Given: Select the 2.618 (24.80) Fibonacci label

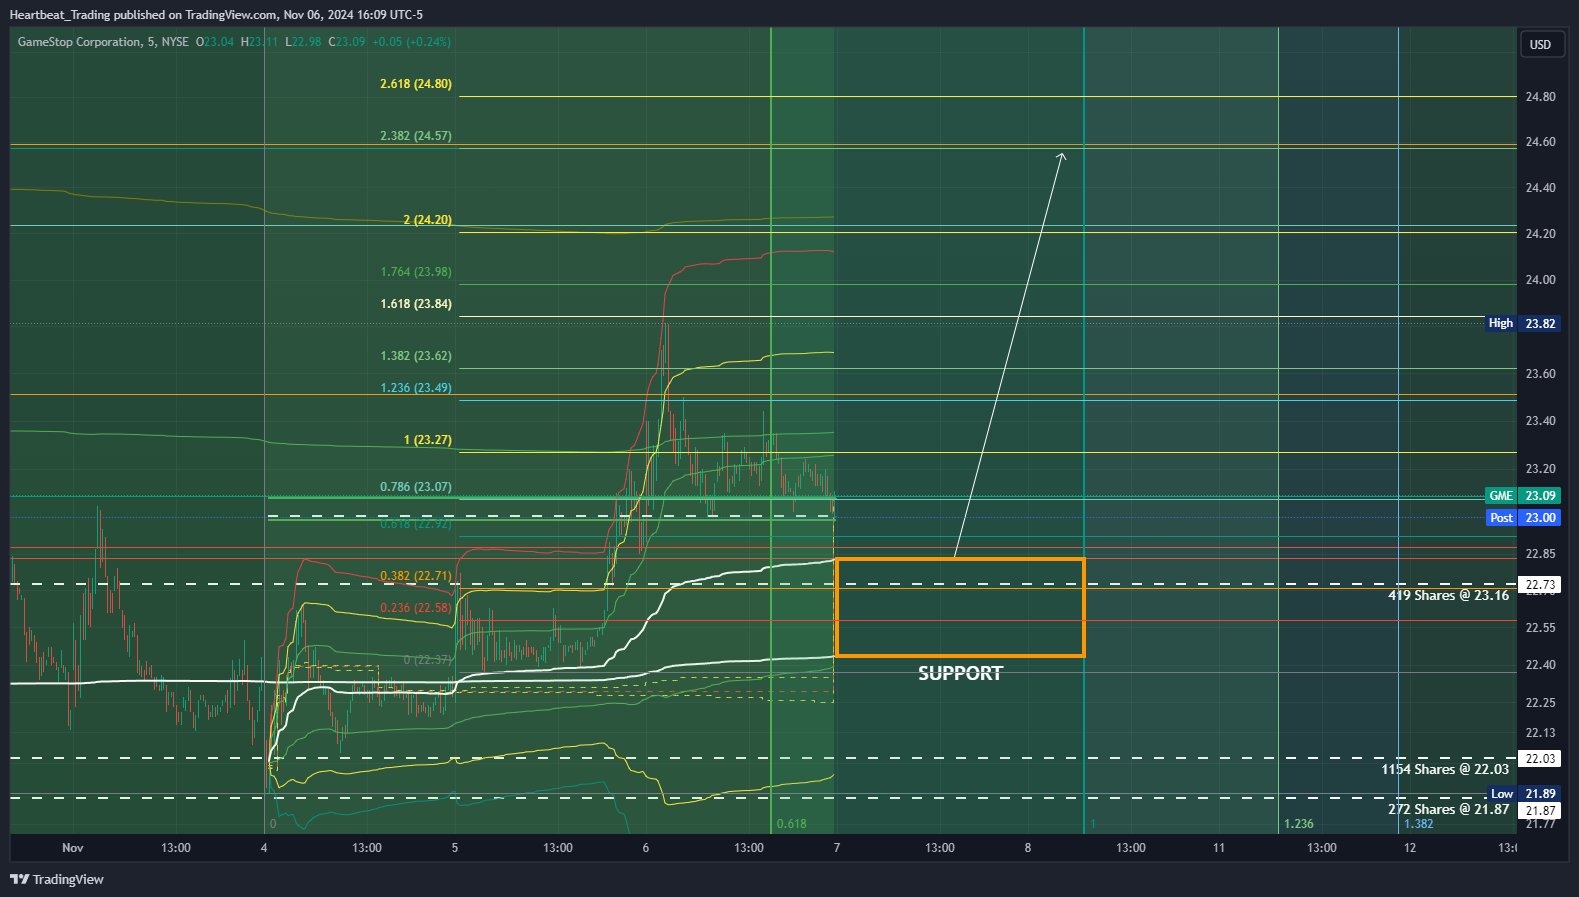Looking at the screenshot, I should [x=416, y=84].
